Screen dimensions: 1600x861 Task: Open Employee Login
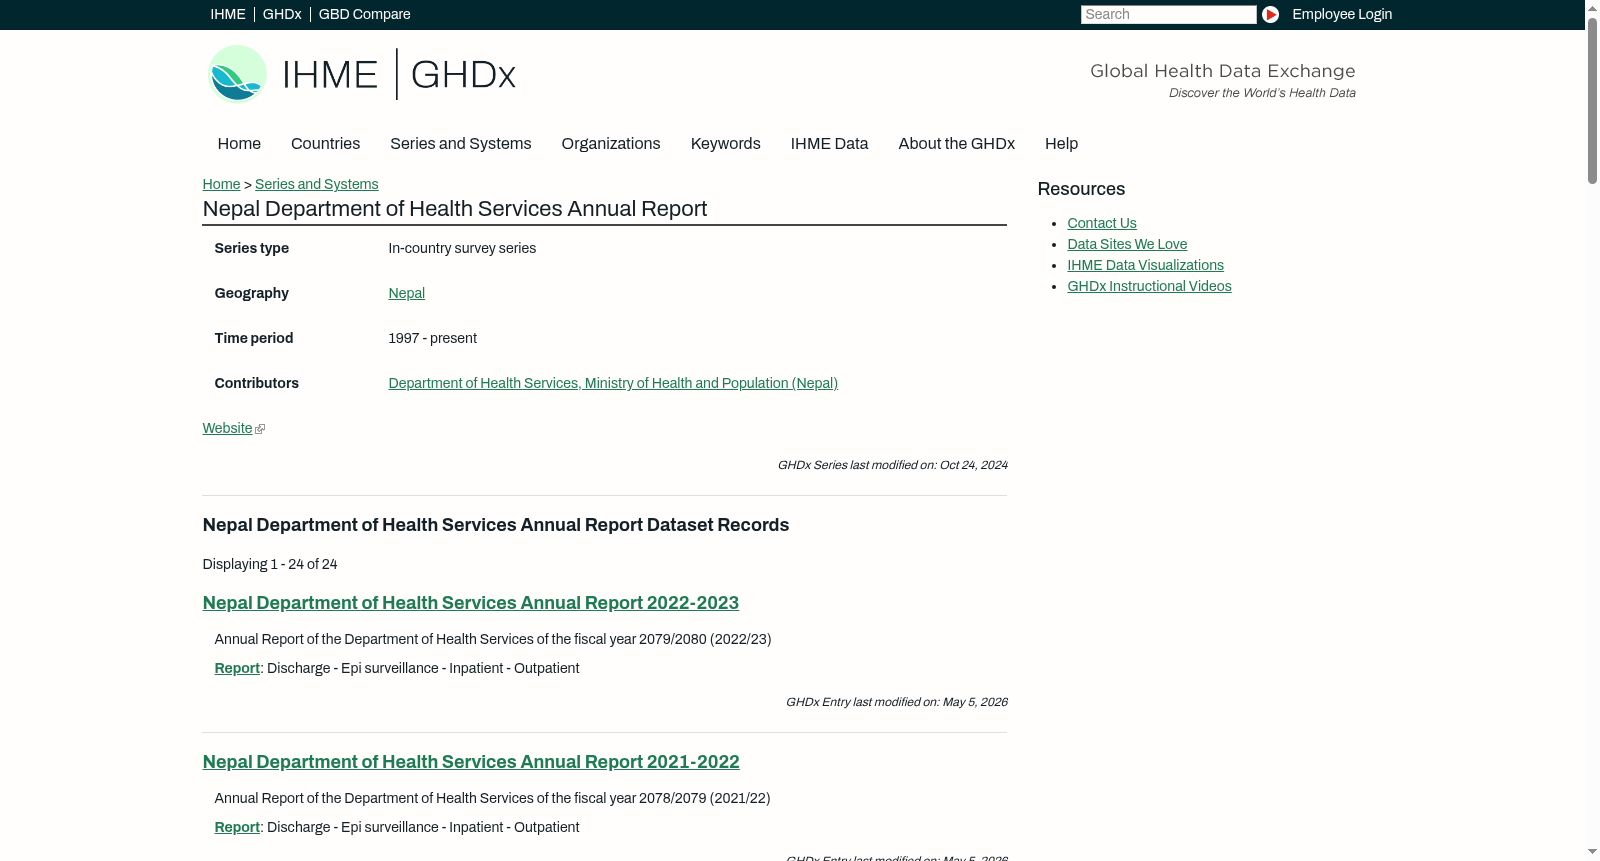1342,14
